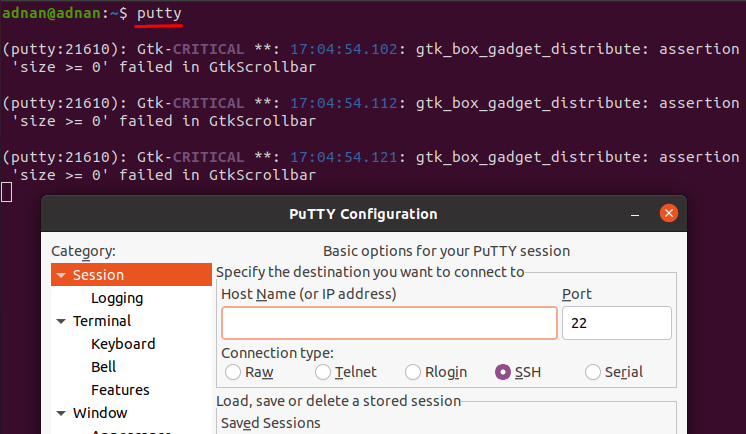Minimize the PuTTY Configuration window

point(635,214)
